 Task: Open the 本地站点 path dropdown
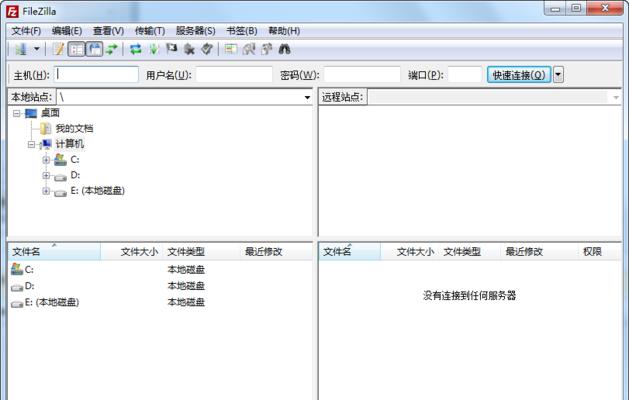point(307,97)
